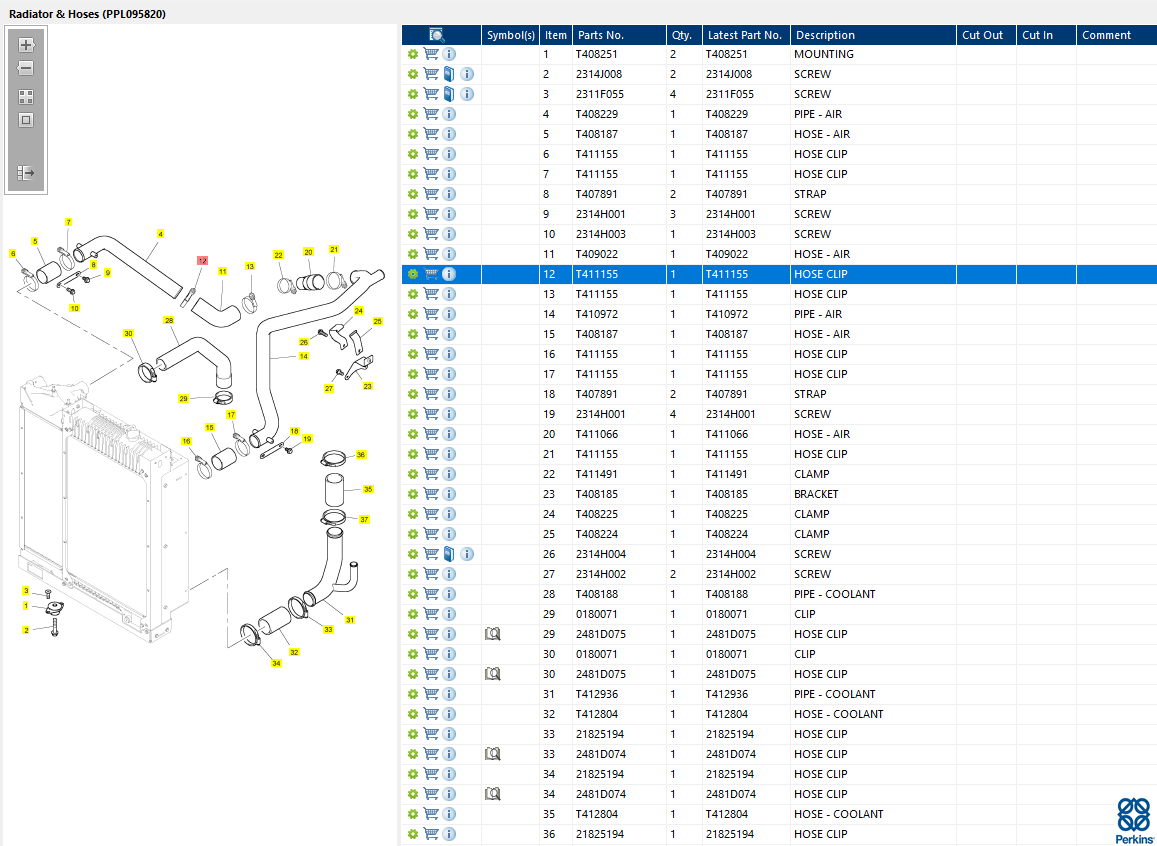Screen dimensions: 1157x846
Task: Click the symbol icon on item 29 2481D075 row
Action: [x=492, y=634]
